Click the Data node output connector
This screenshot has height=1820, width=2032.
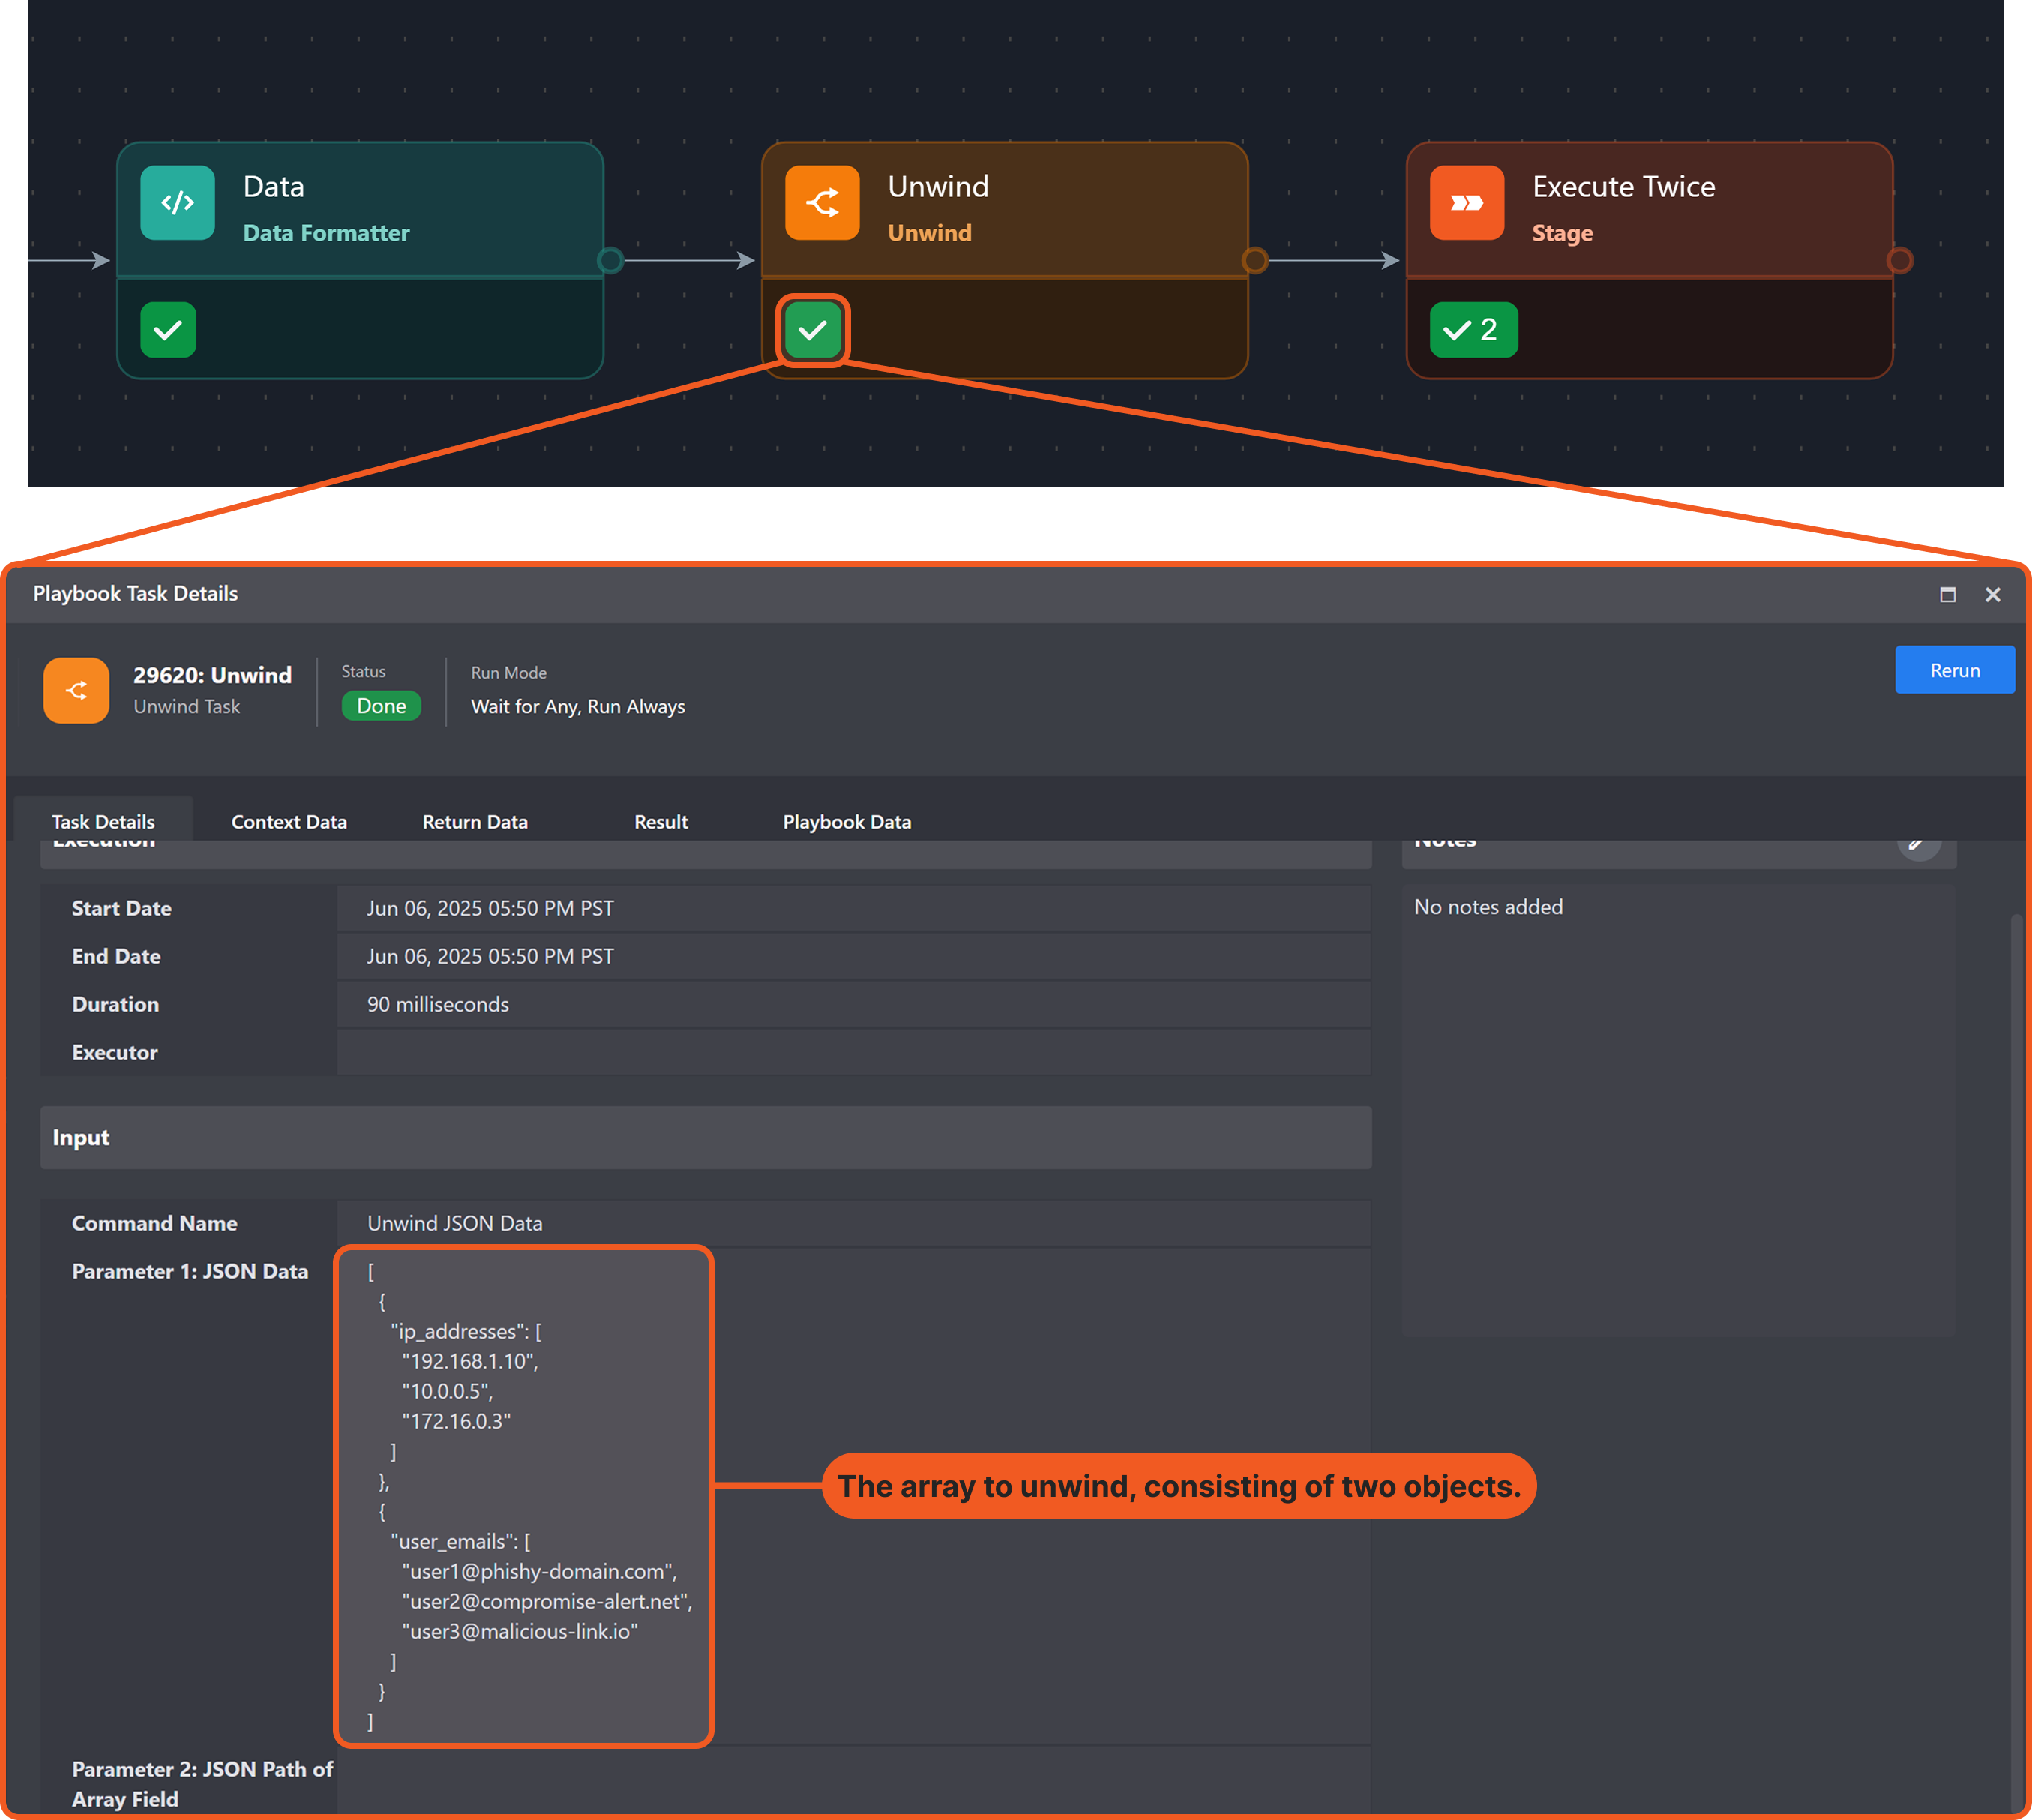pos(610,261)
